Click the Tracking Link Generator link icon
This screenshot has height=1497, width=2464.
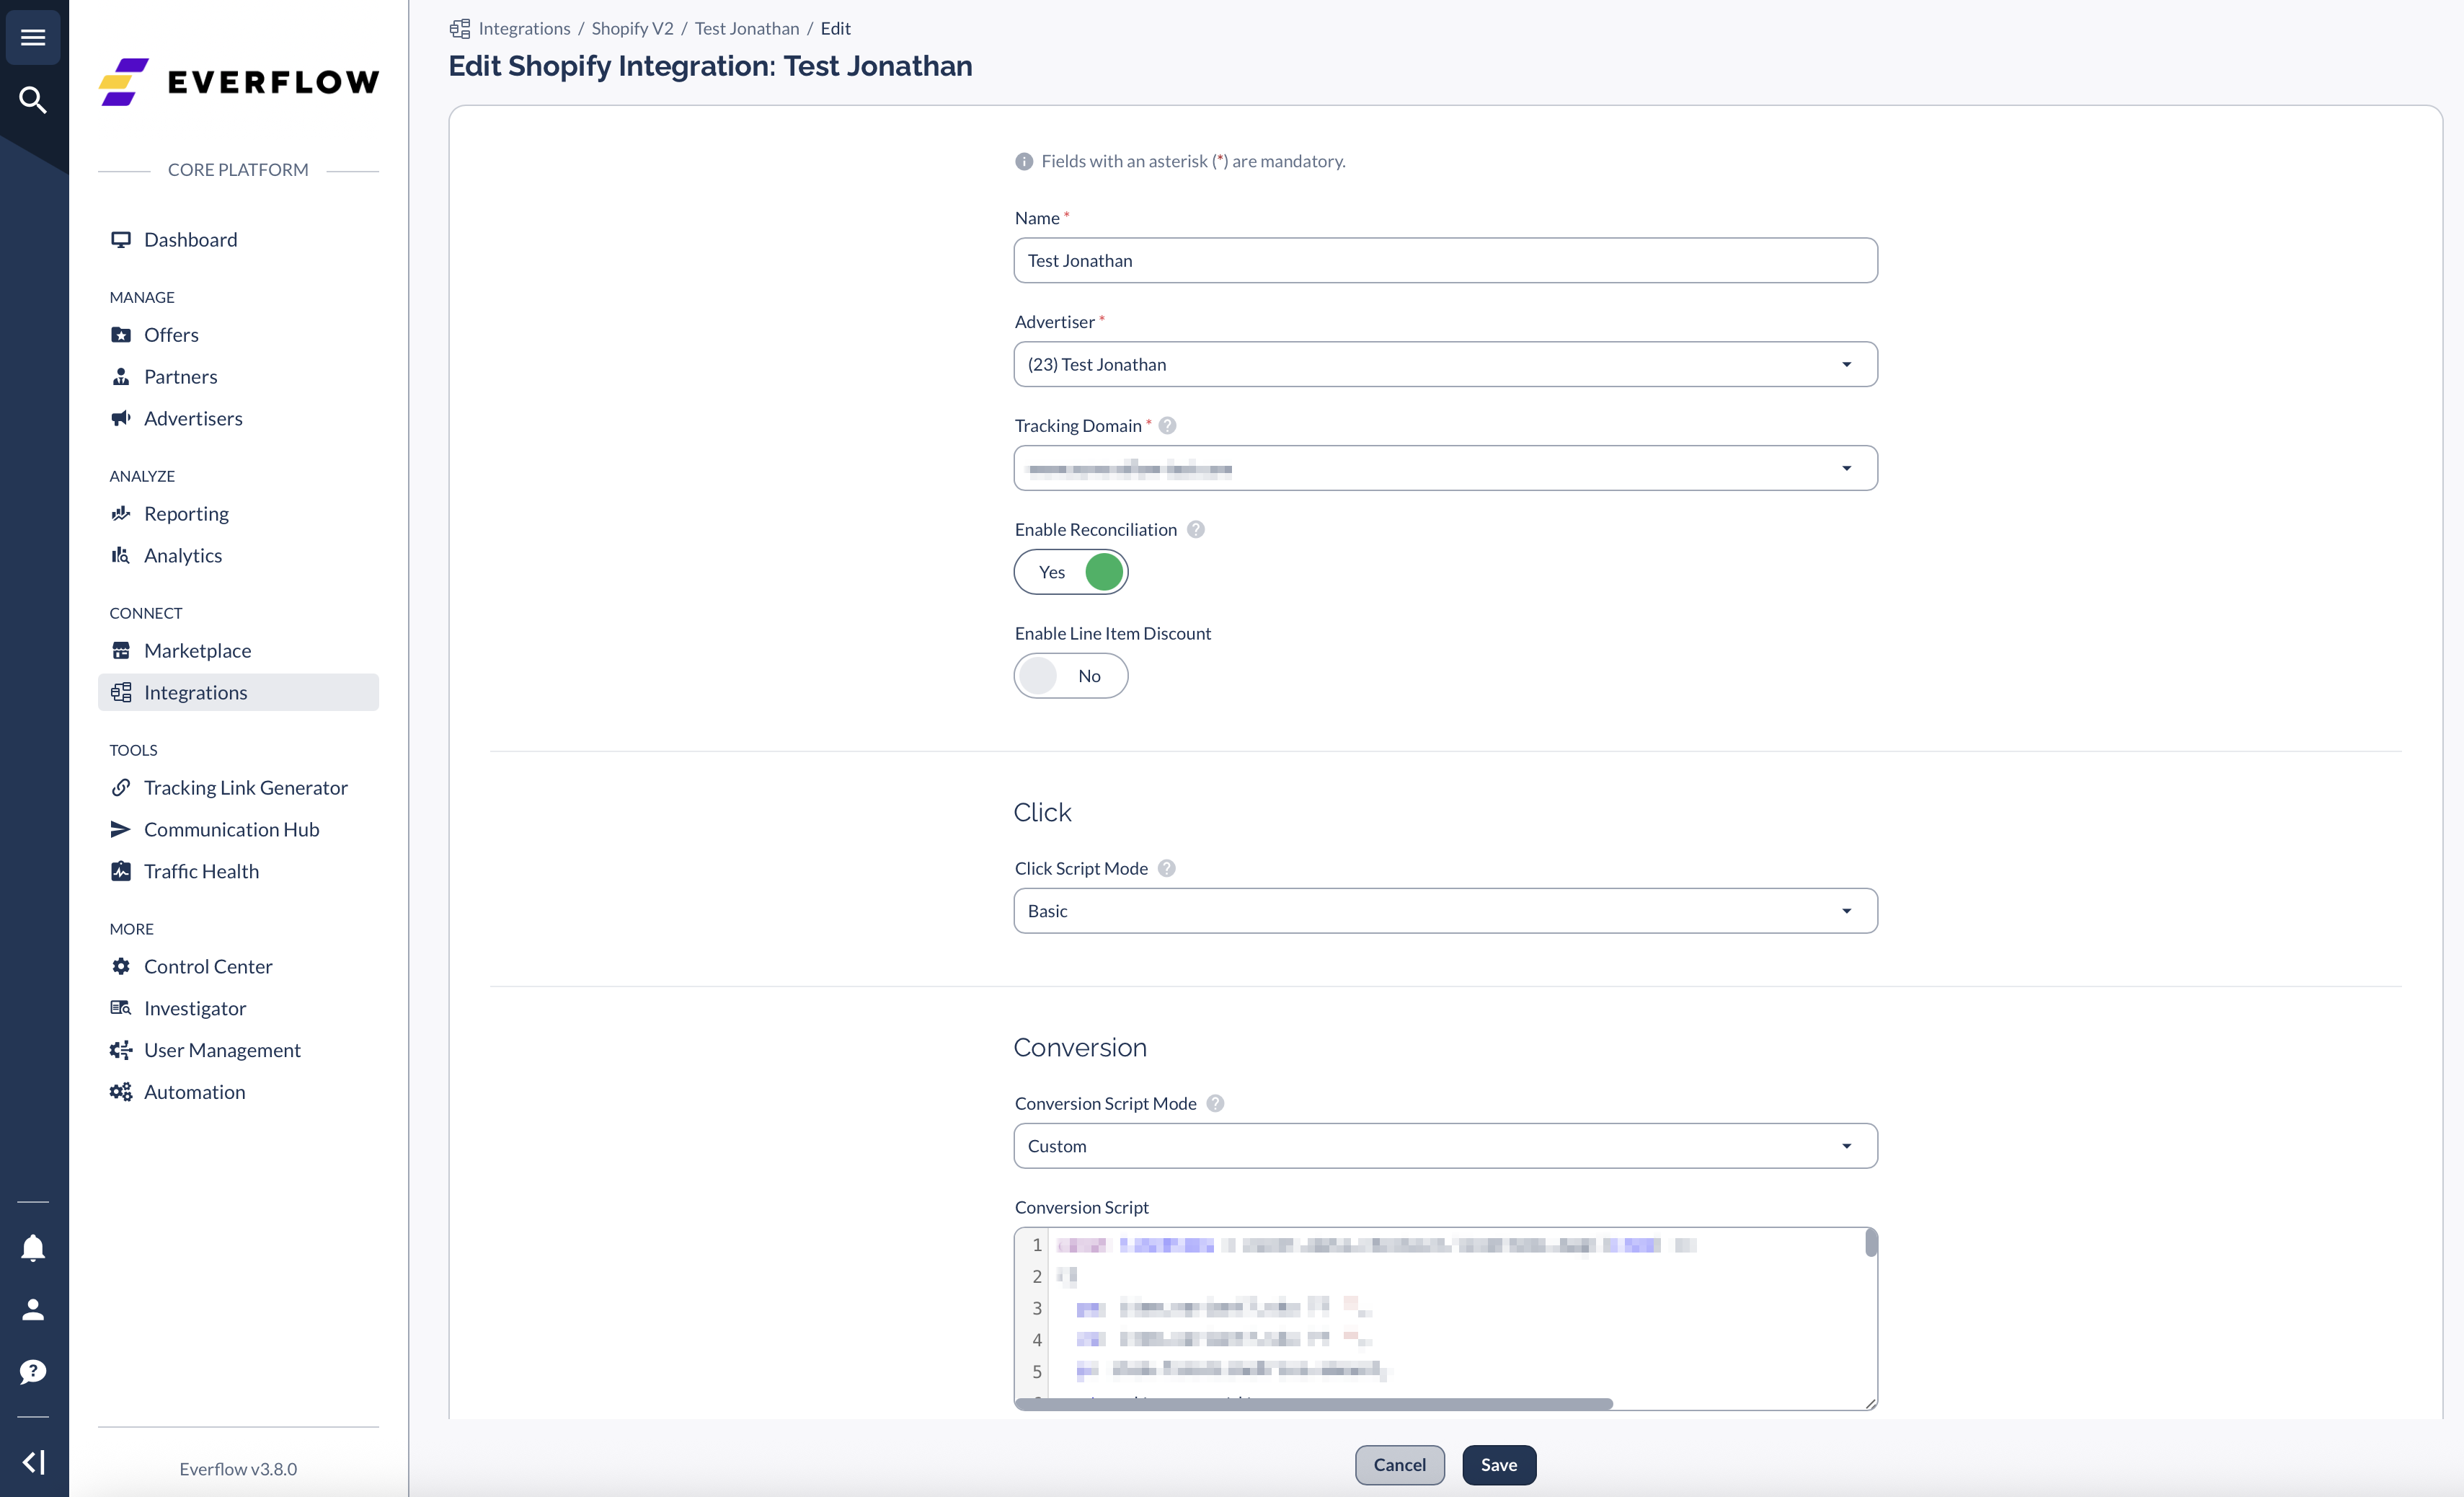[121, 787]
